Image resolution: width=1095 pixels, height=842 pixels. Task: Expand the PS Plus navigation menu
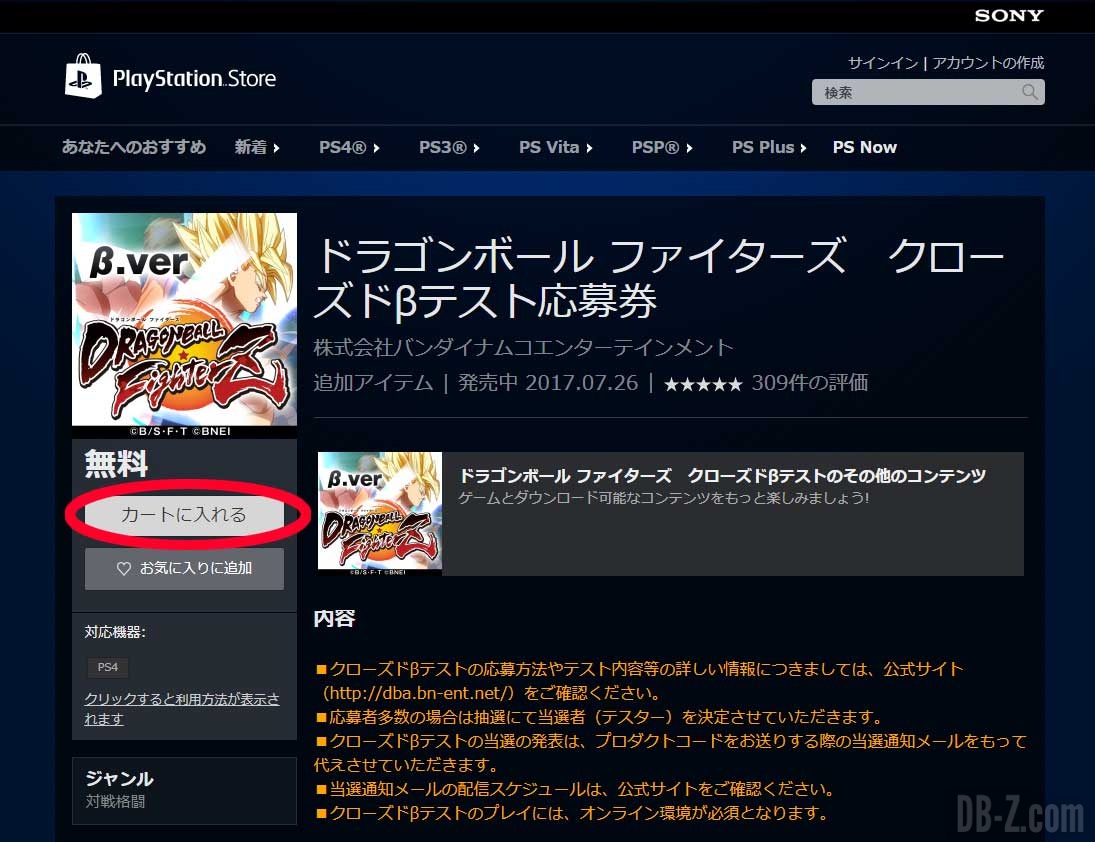[x=769, y=147]
